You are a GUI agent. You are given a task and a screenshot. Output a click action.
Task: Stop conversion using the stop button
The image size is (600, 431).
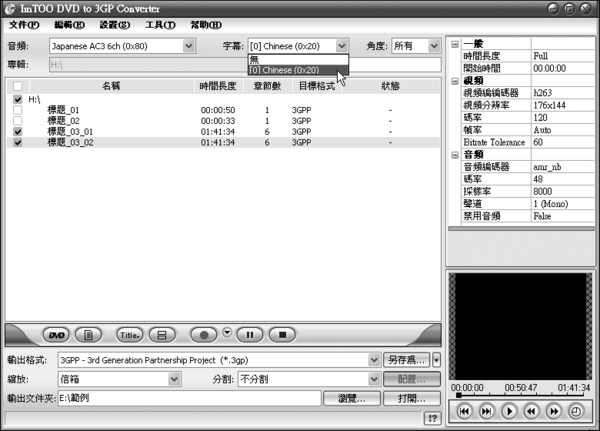(282, 335)
